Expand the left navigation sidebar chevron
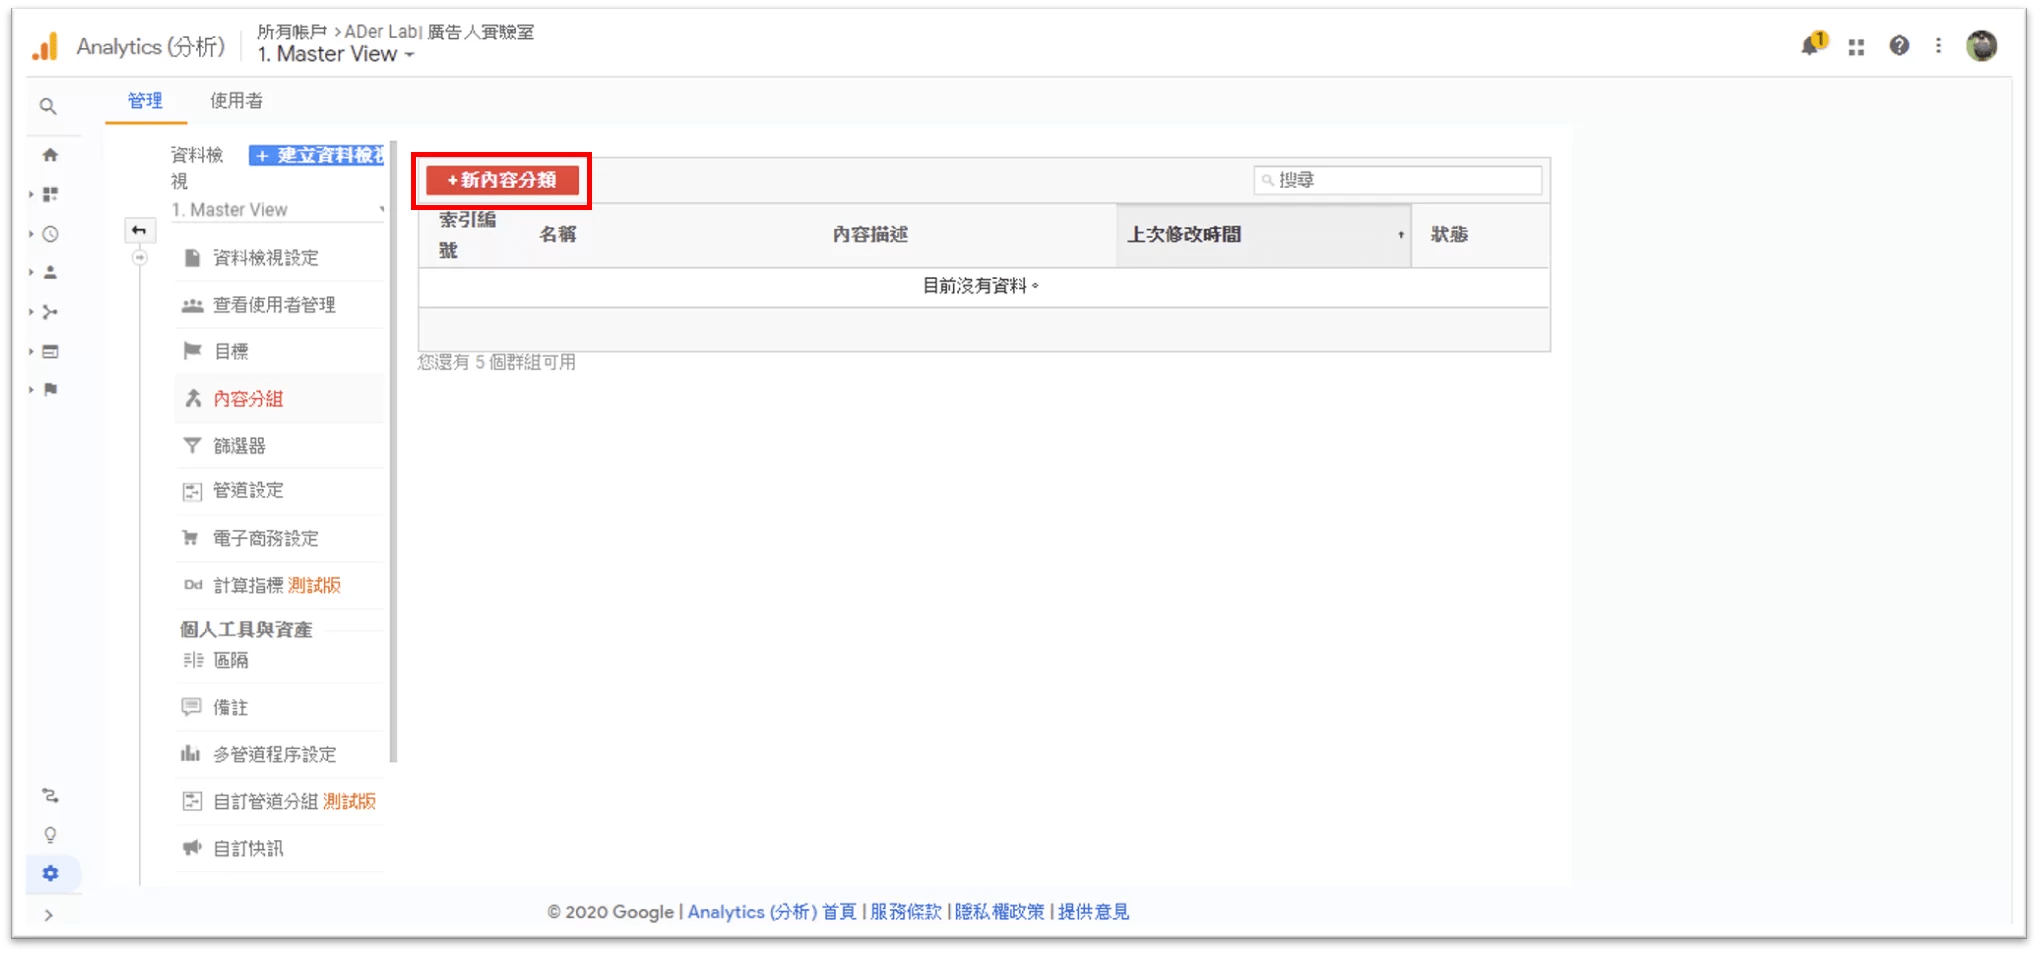The height and width of the screenshot is (953, 2038). tap(48, 915)
